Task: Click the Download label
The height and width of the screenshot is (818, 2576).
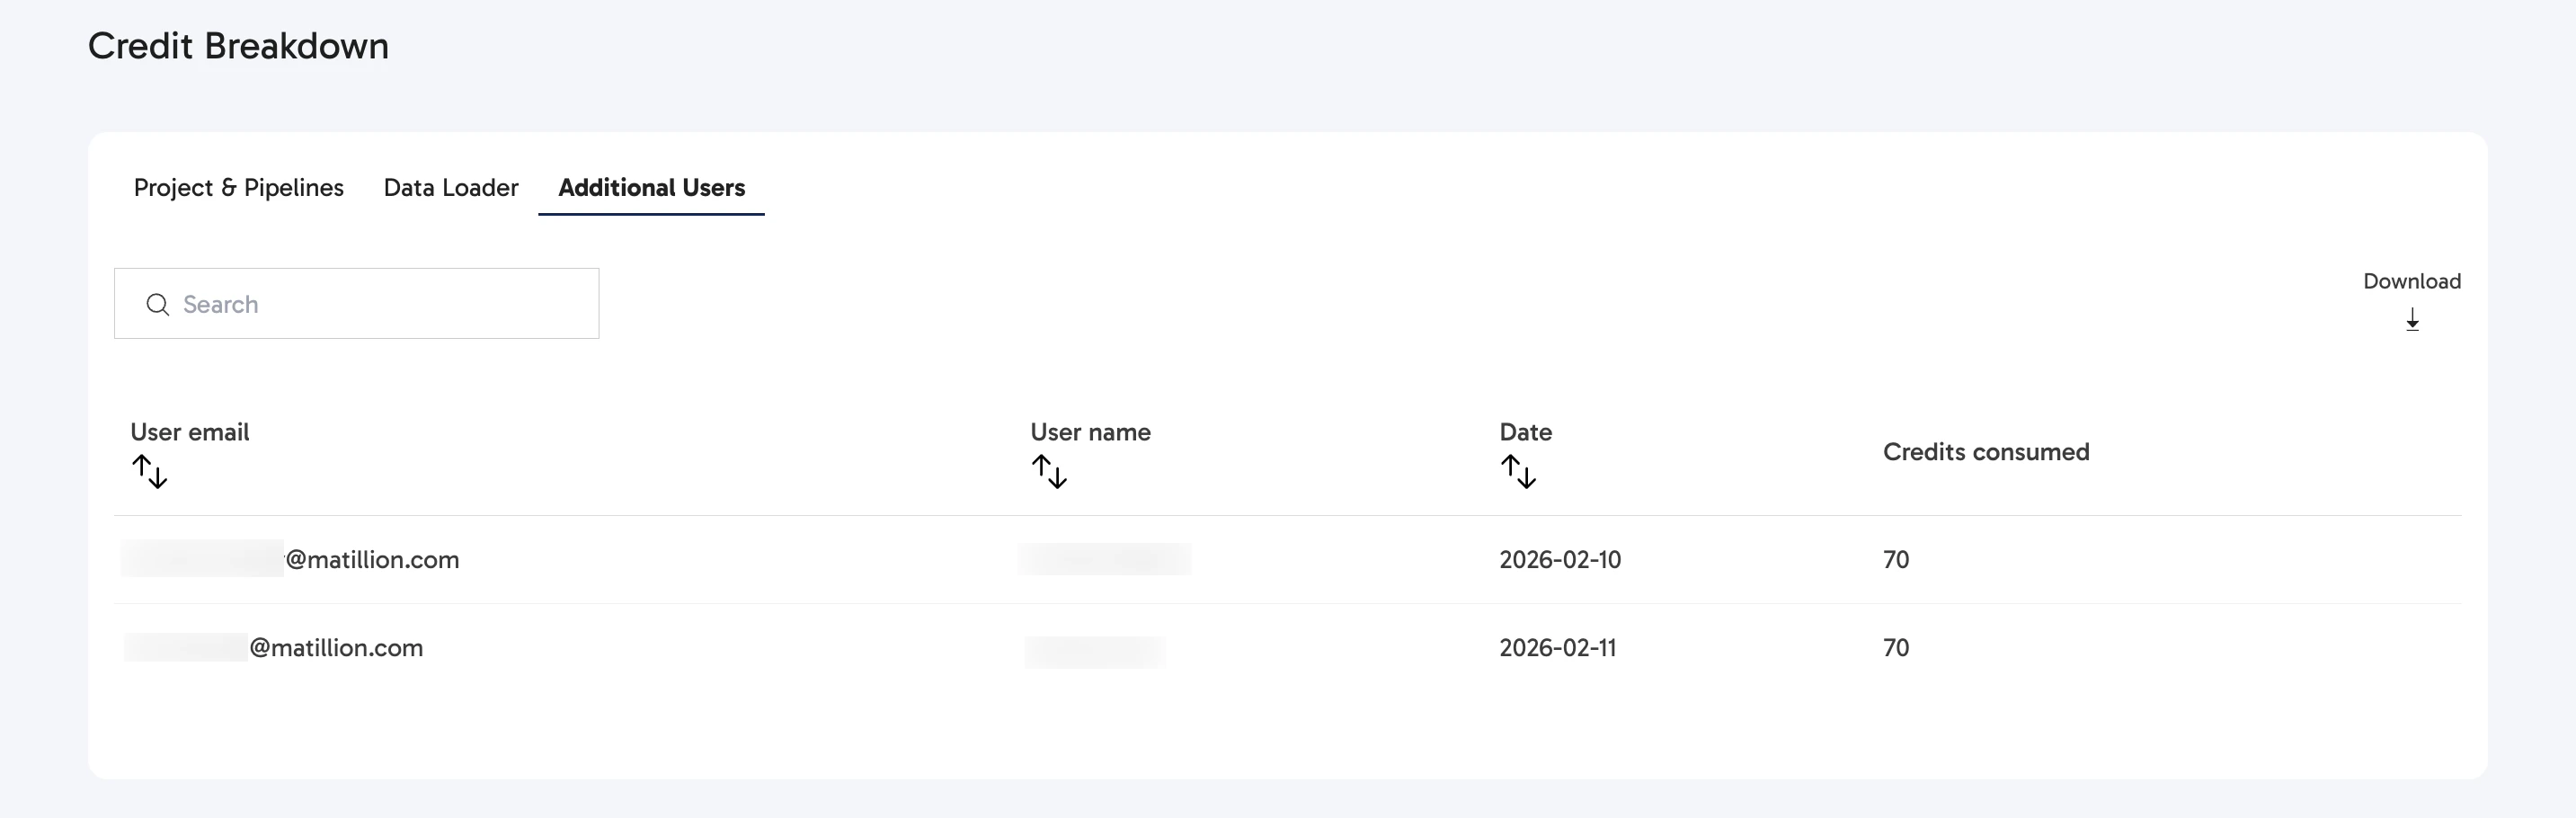Action: 2412,281
